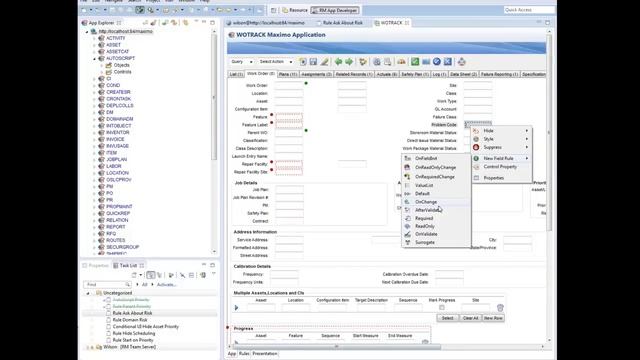640x360 pixels.
Task: Click the blue round checkmark icon in toolbar
Action: (437, 62)
